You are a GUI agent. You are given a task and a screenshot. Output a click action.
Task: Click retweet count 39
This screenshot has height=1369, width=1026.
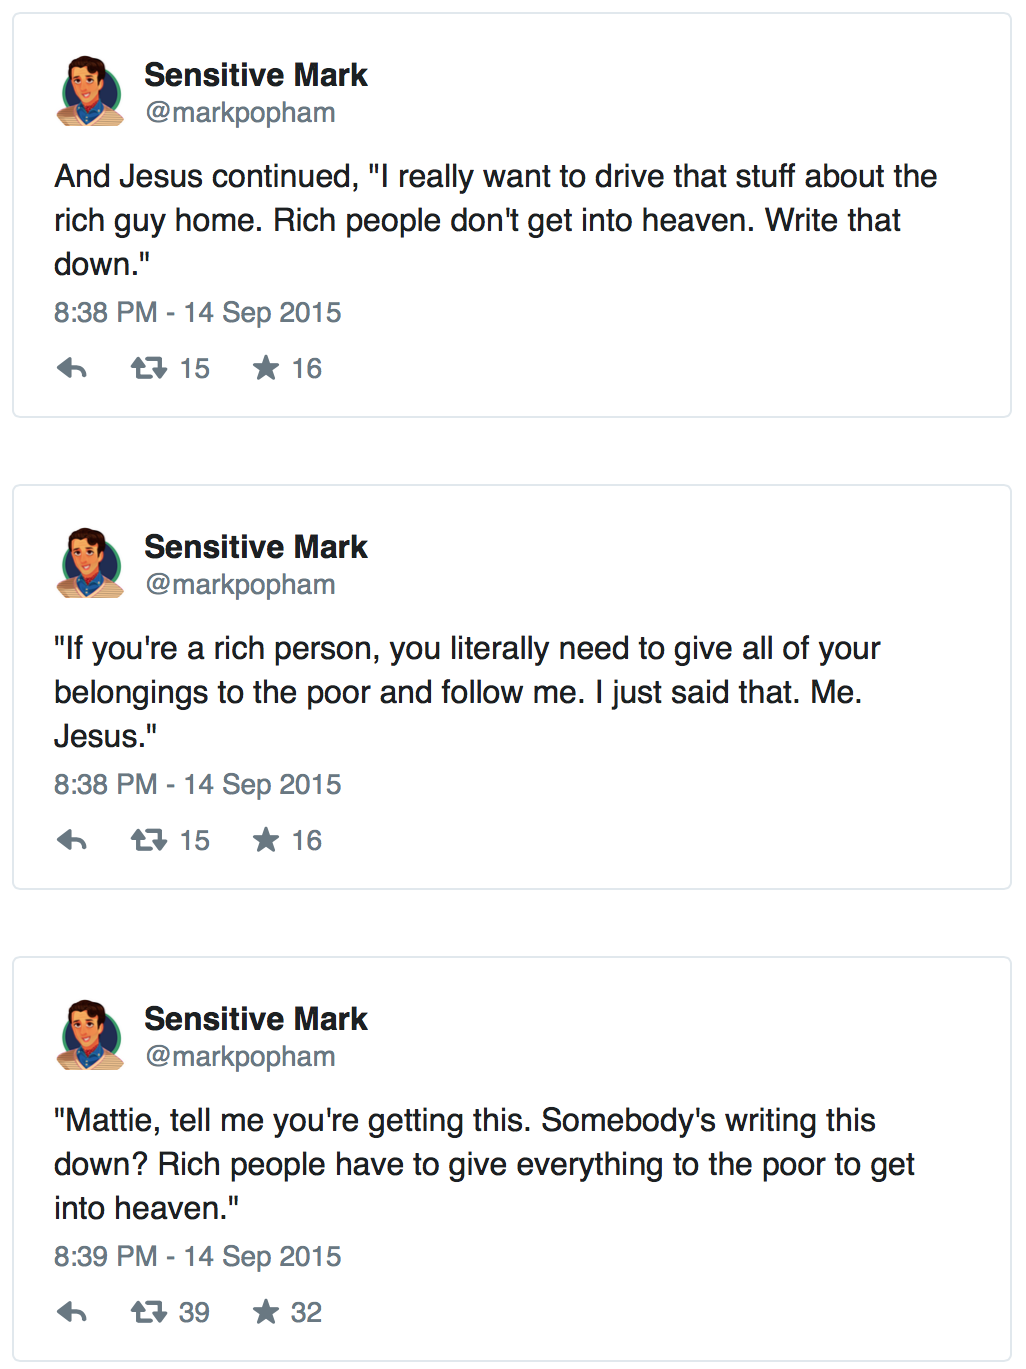click(194, 1312)
